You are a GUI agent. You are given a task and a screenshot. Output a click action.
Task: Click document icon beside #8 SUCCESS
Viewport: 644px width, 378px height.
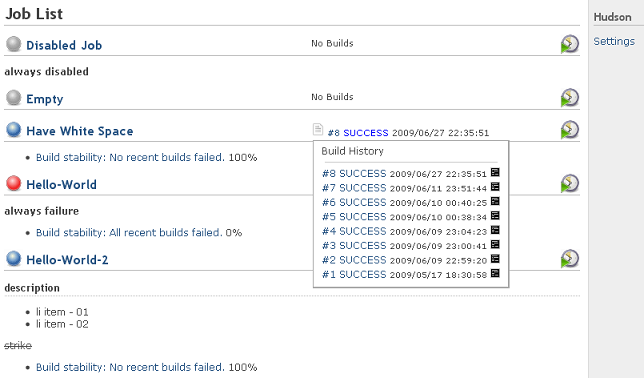(x=317, y=129)
